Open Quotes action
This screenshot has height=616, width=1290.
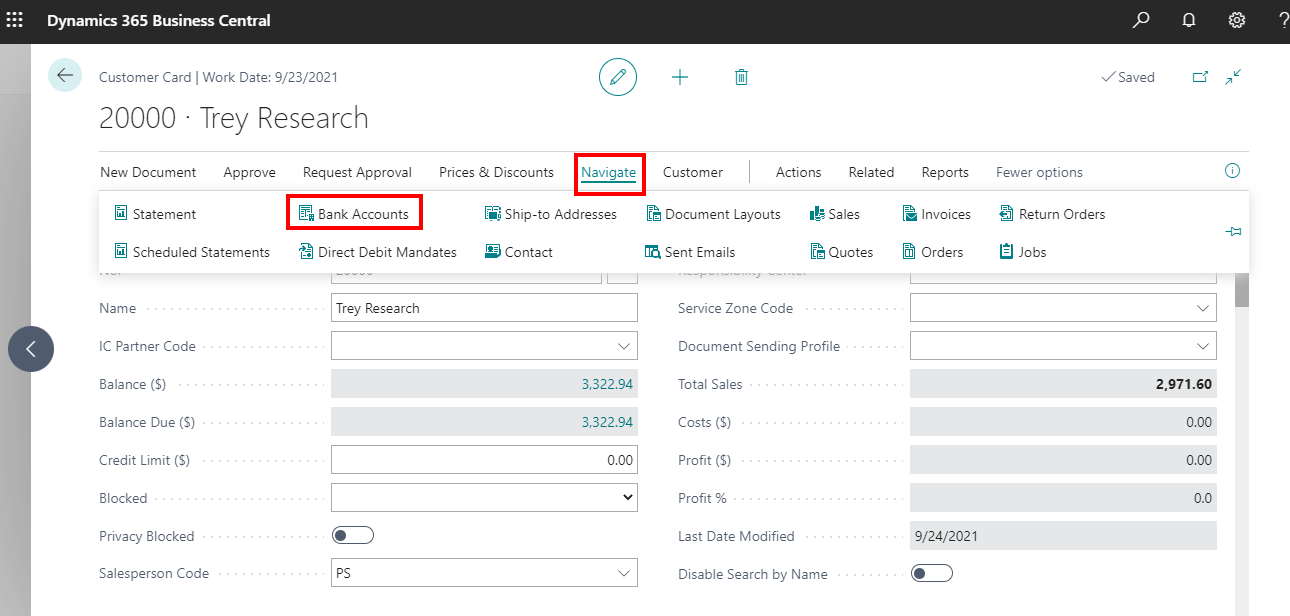(x=841, y=252)
